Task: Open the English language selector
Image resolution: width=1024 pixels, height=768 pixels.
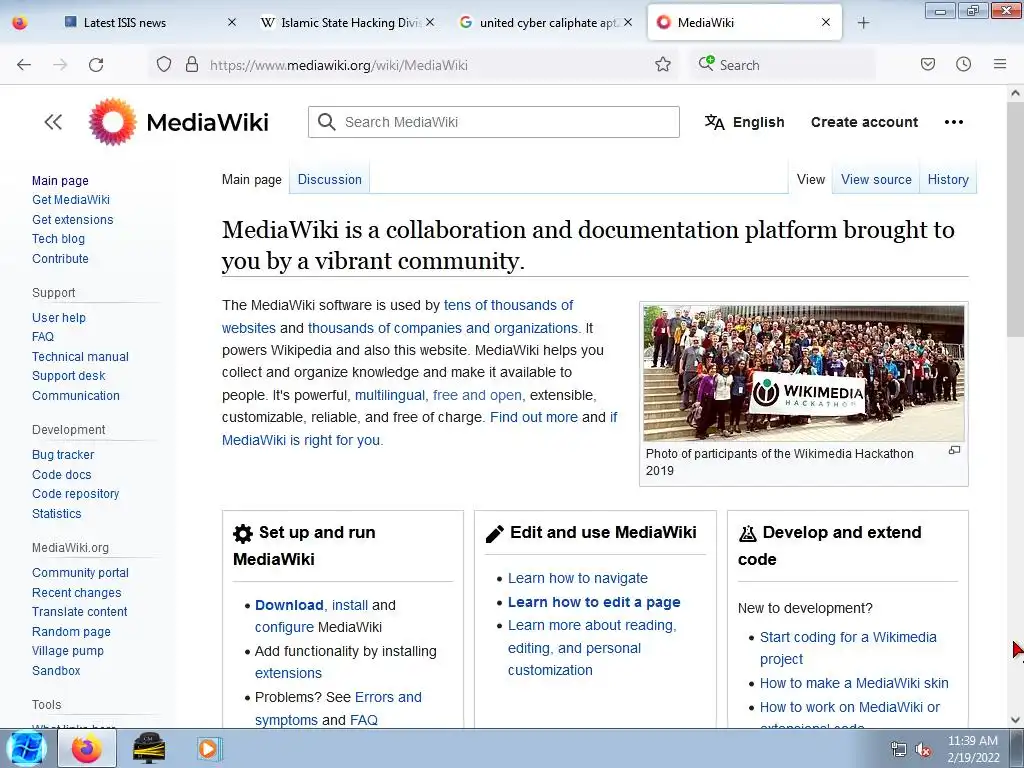Action: click(x=744, y=122)
